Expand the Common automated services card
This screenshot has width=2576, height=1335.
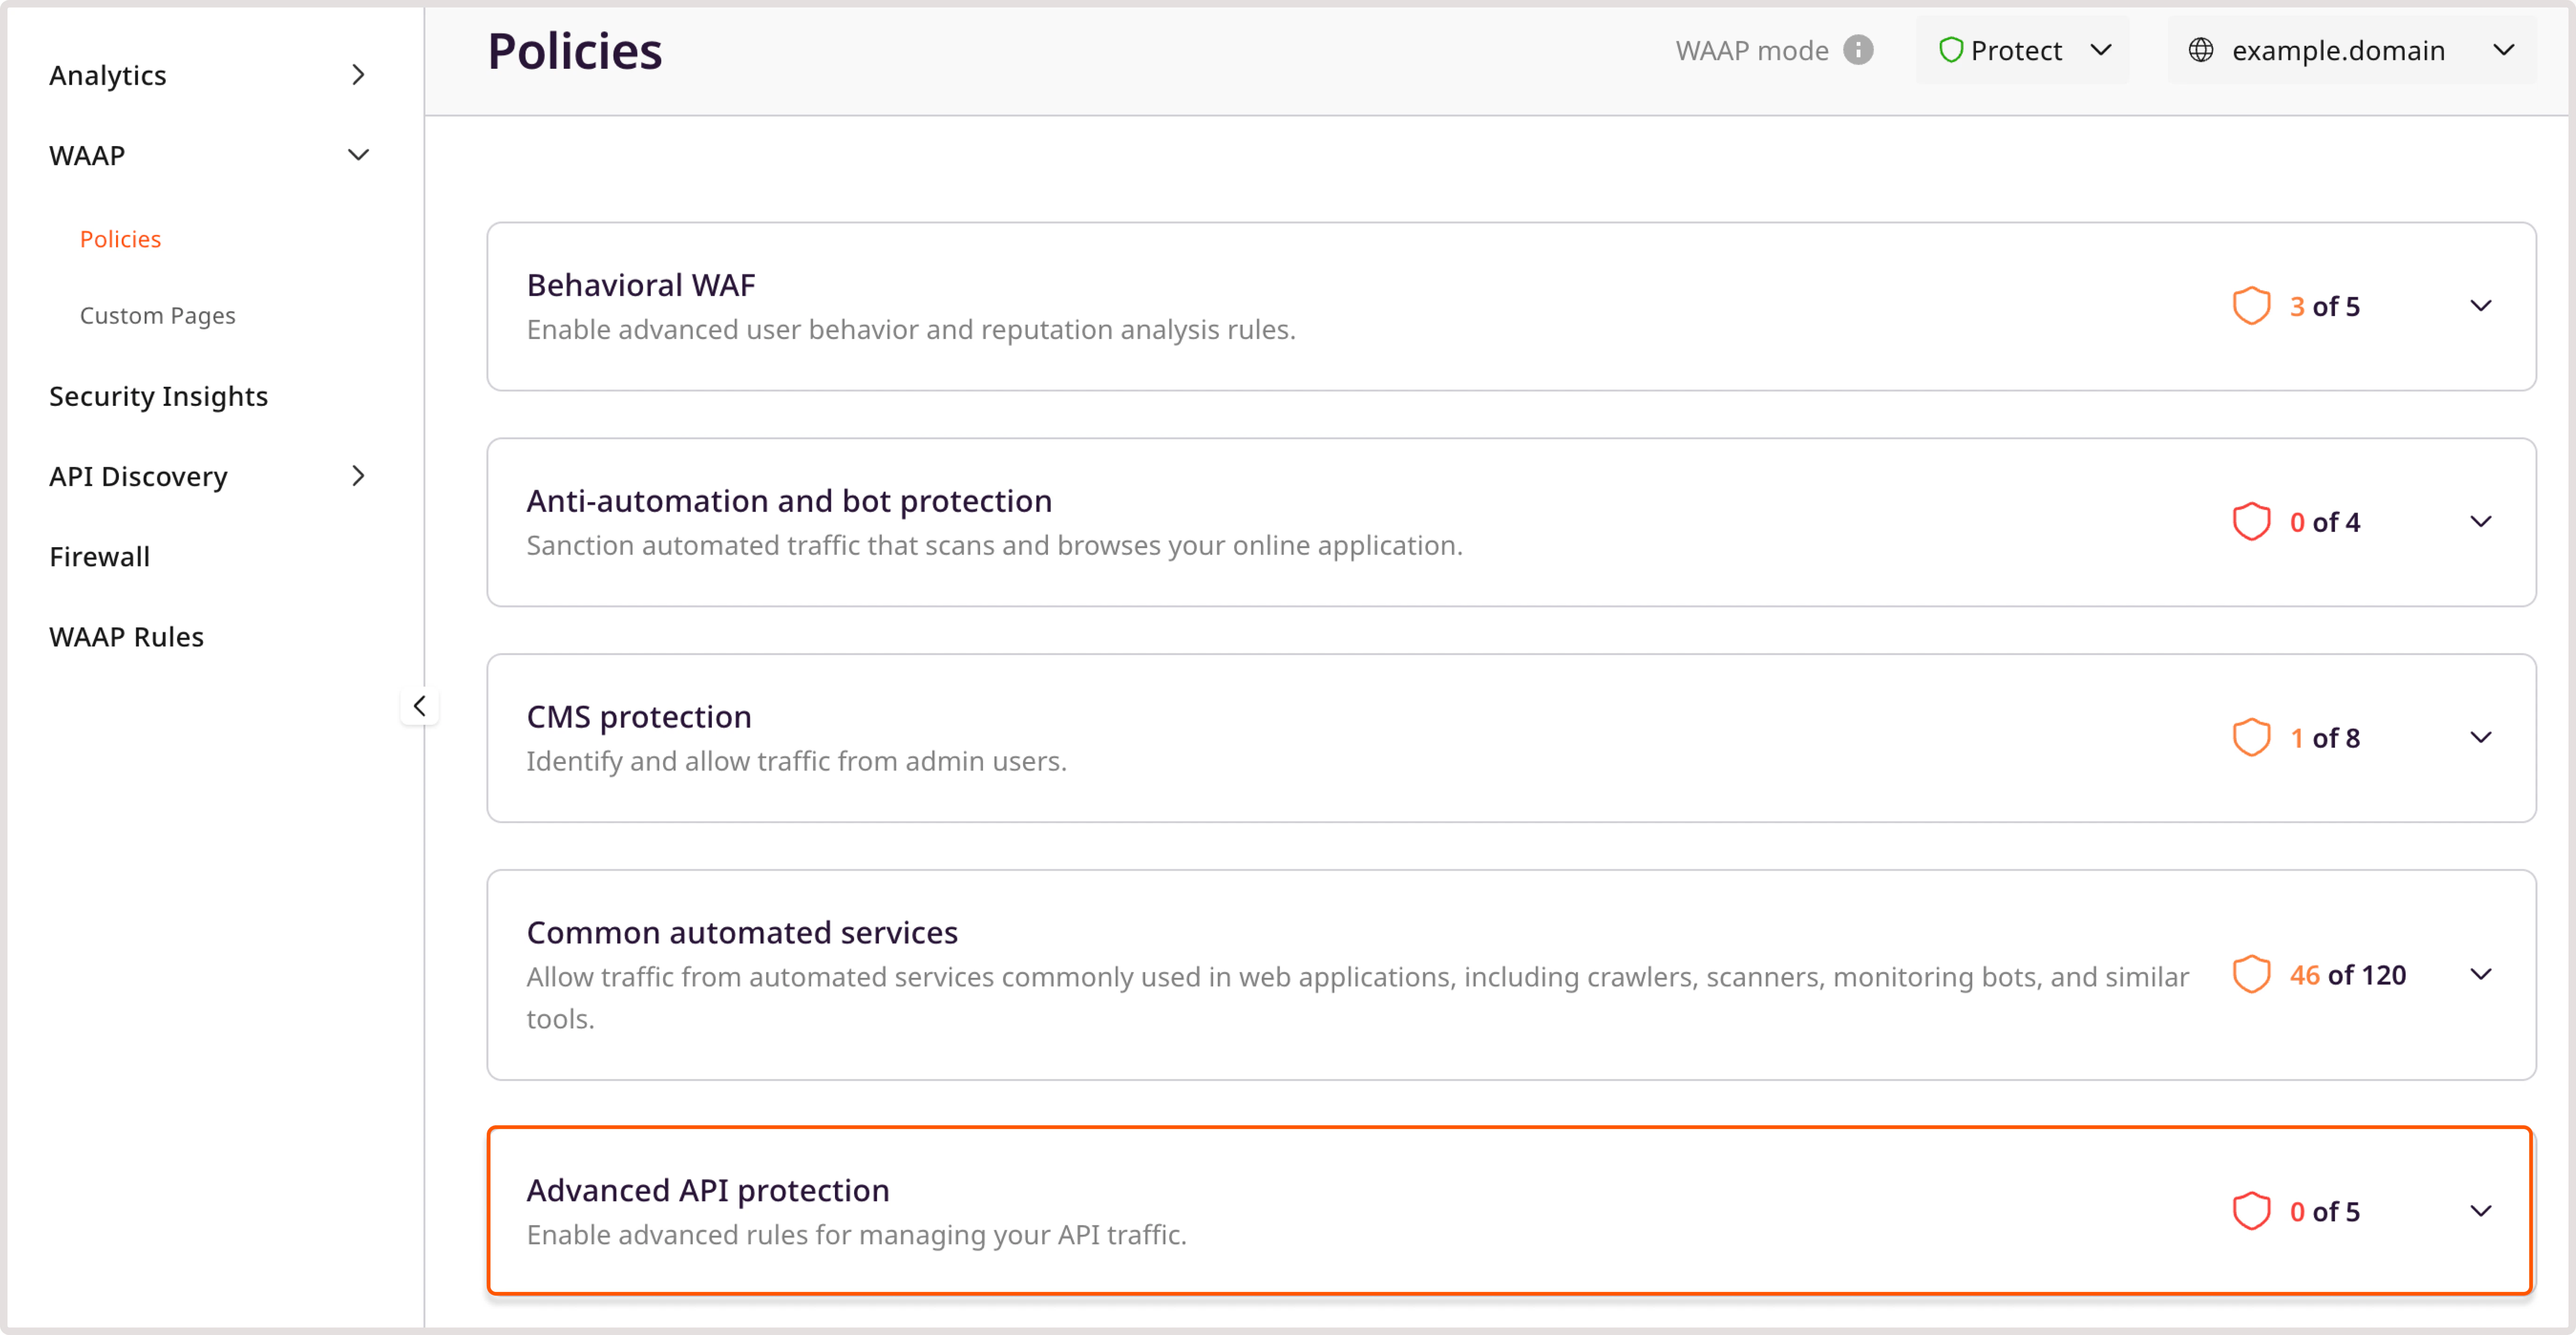tap(2482, 974)
